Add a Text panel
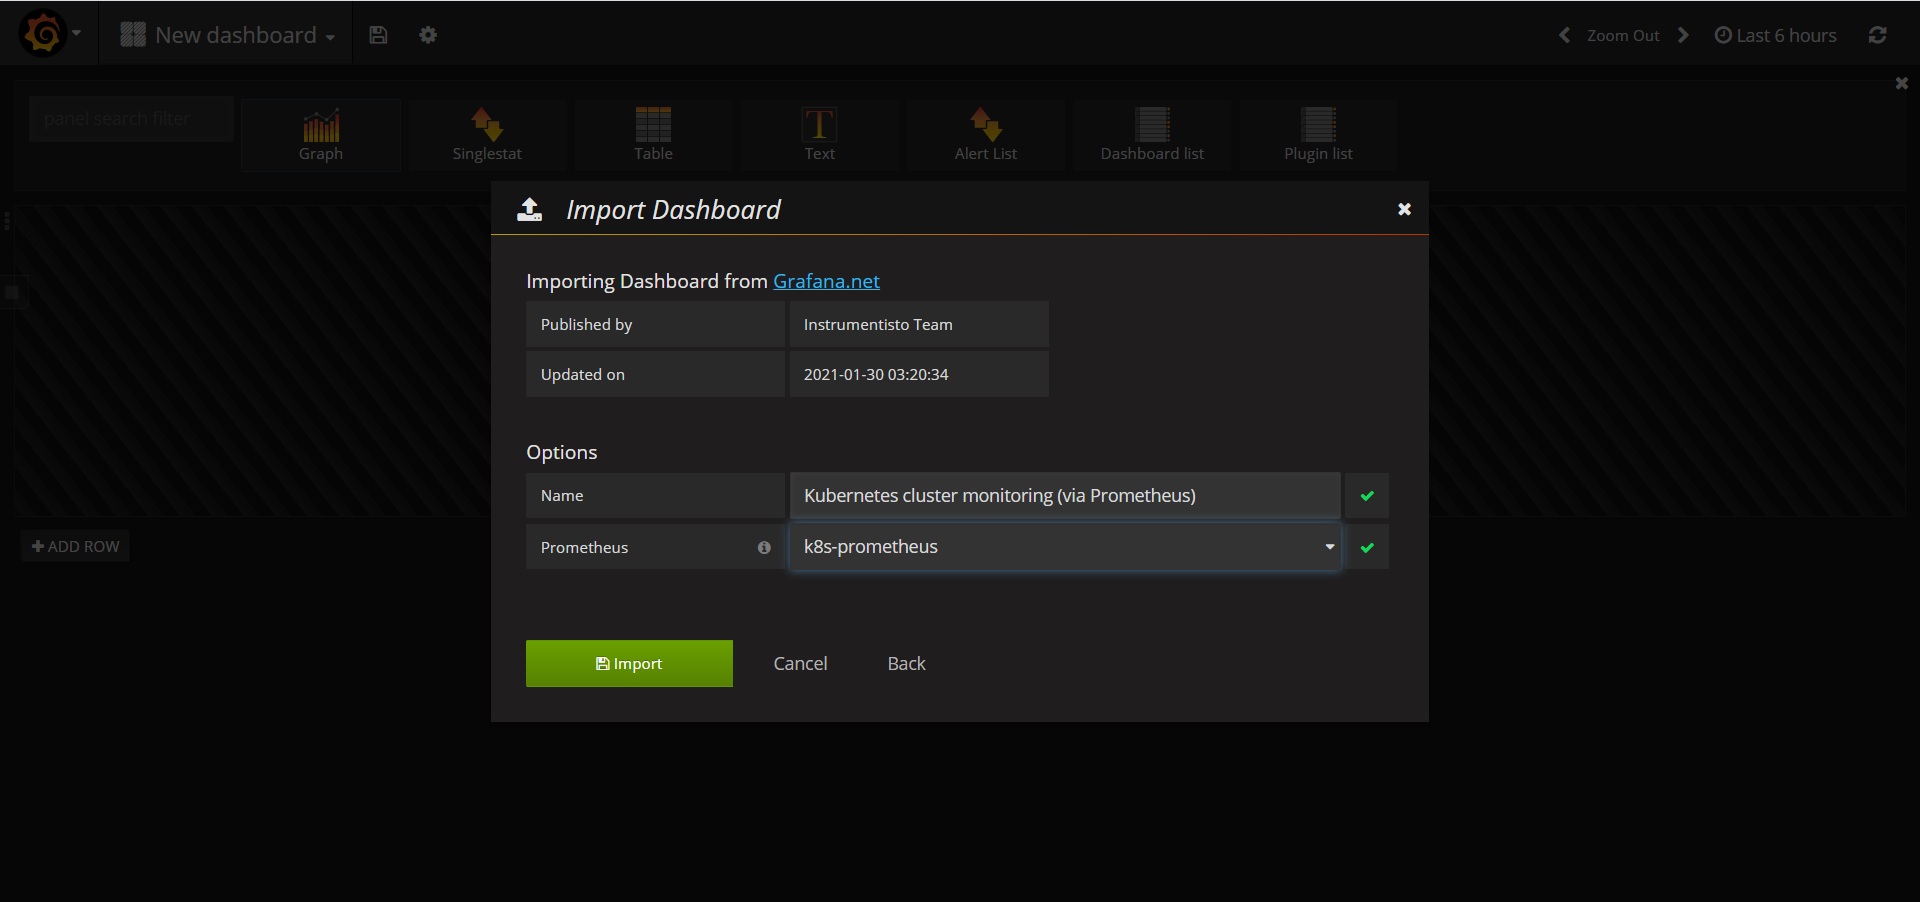Image resolution: width=1920 pixels, height=902 pixels. tap(819, 135)
